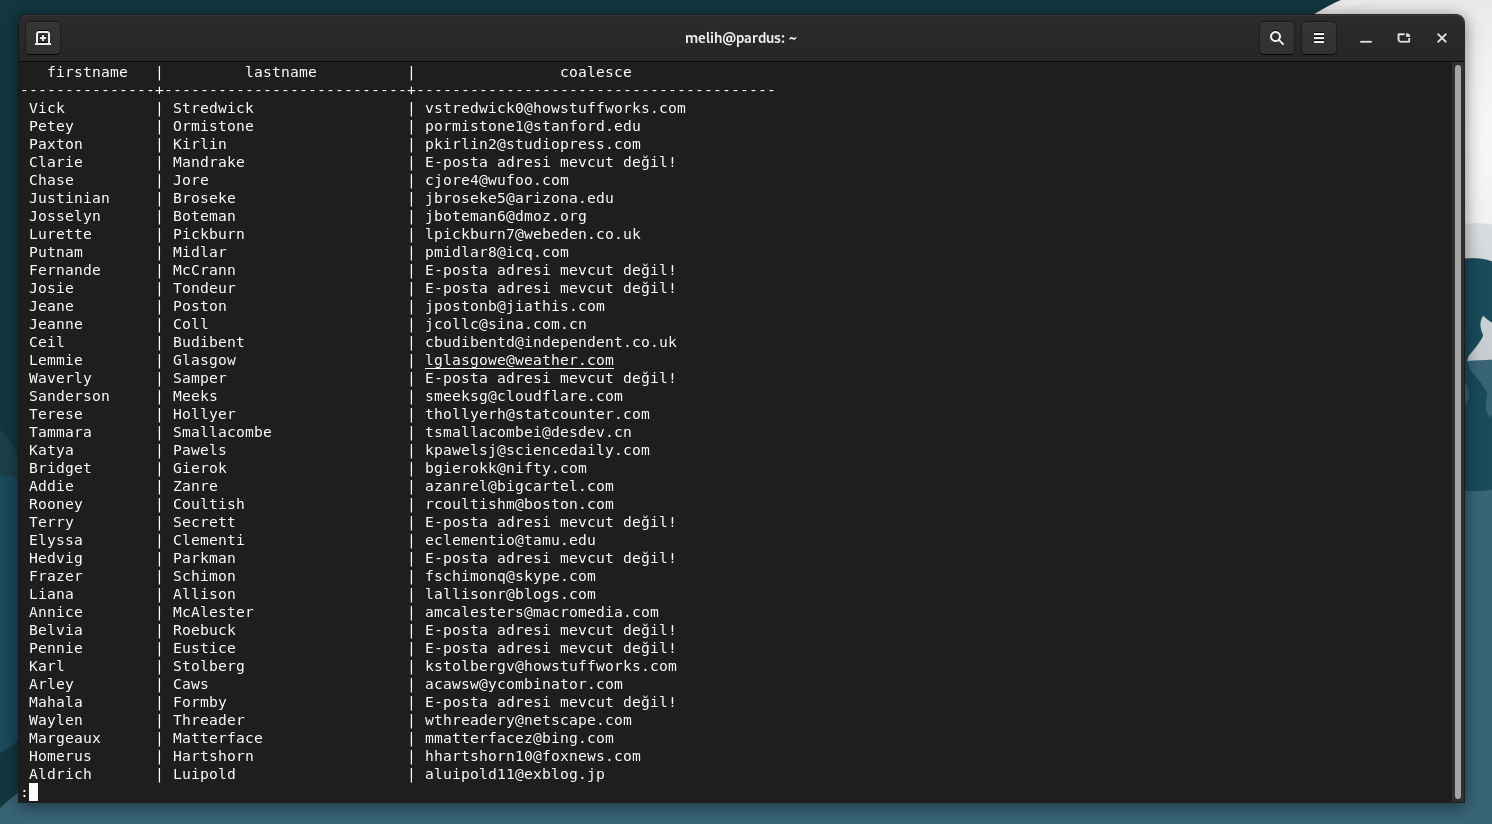Click the name Clarie
The width and height of the screenshot is (1492, 824).
(x=56, y=162)
